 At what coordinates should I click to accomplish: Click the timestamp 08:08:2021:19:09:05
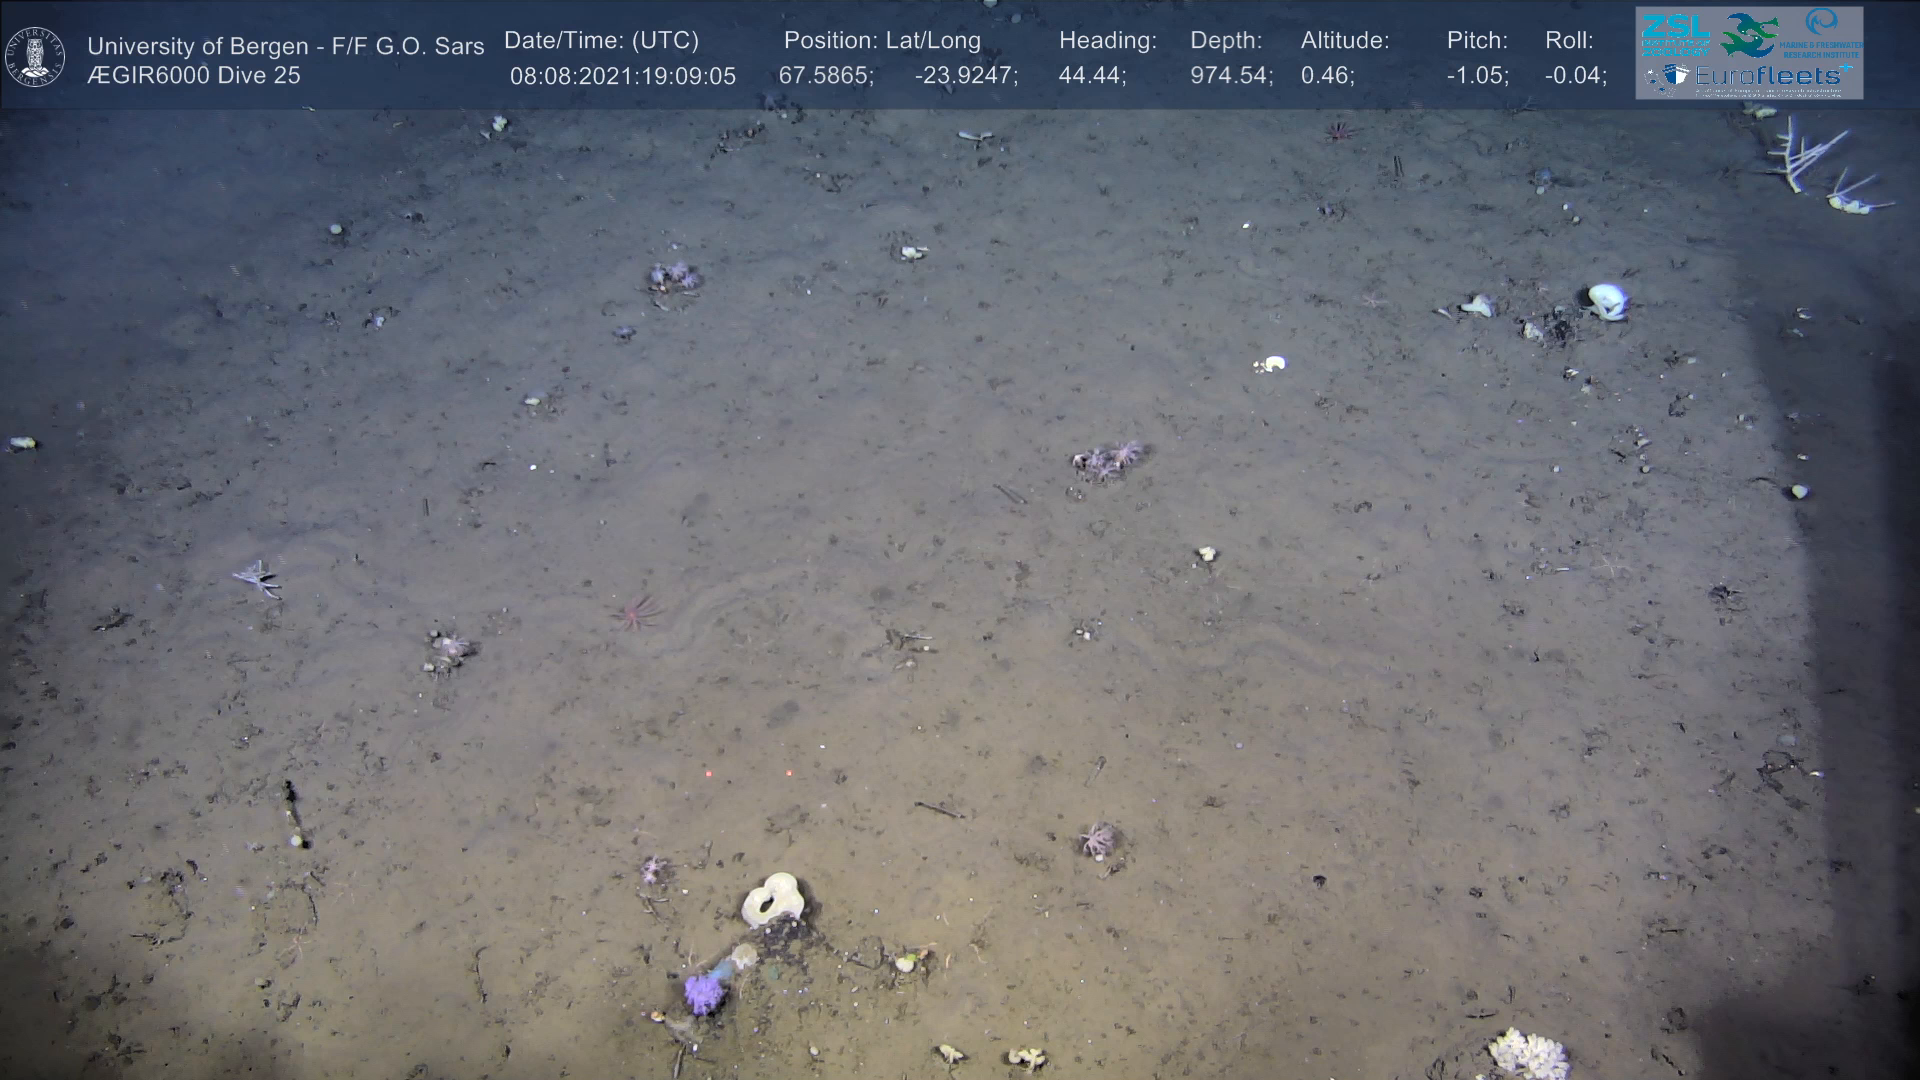(x=622, y=76)
